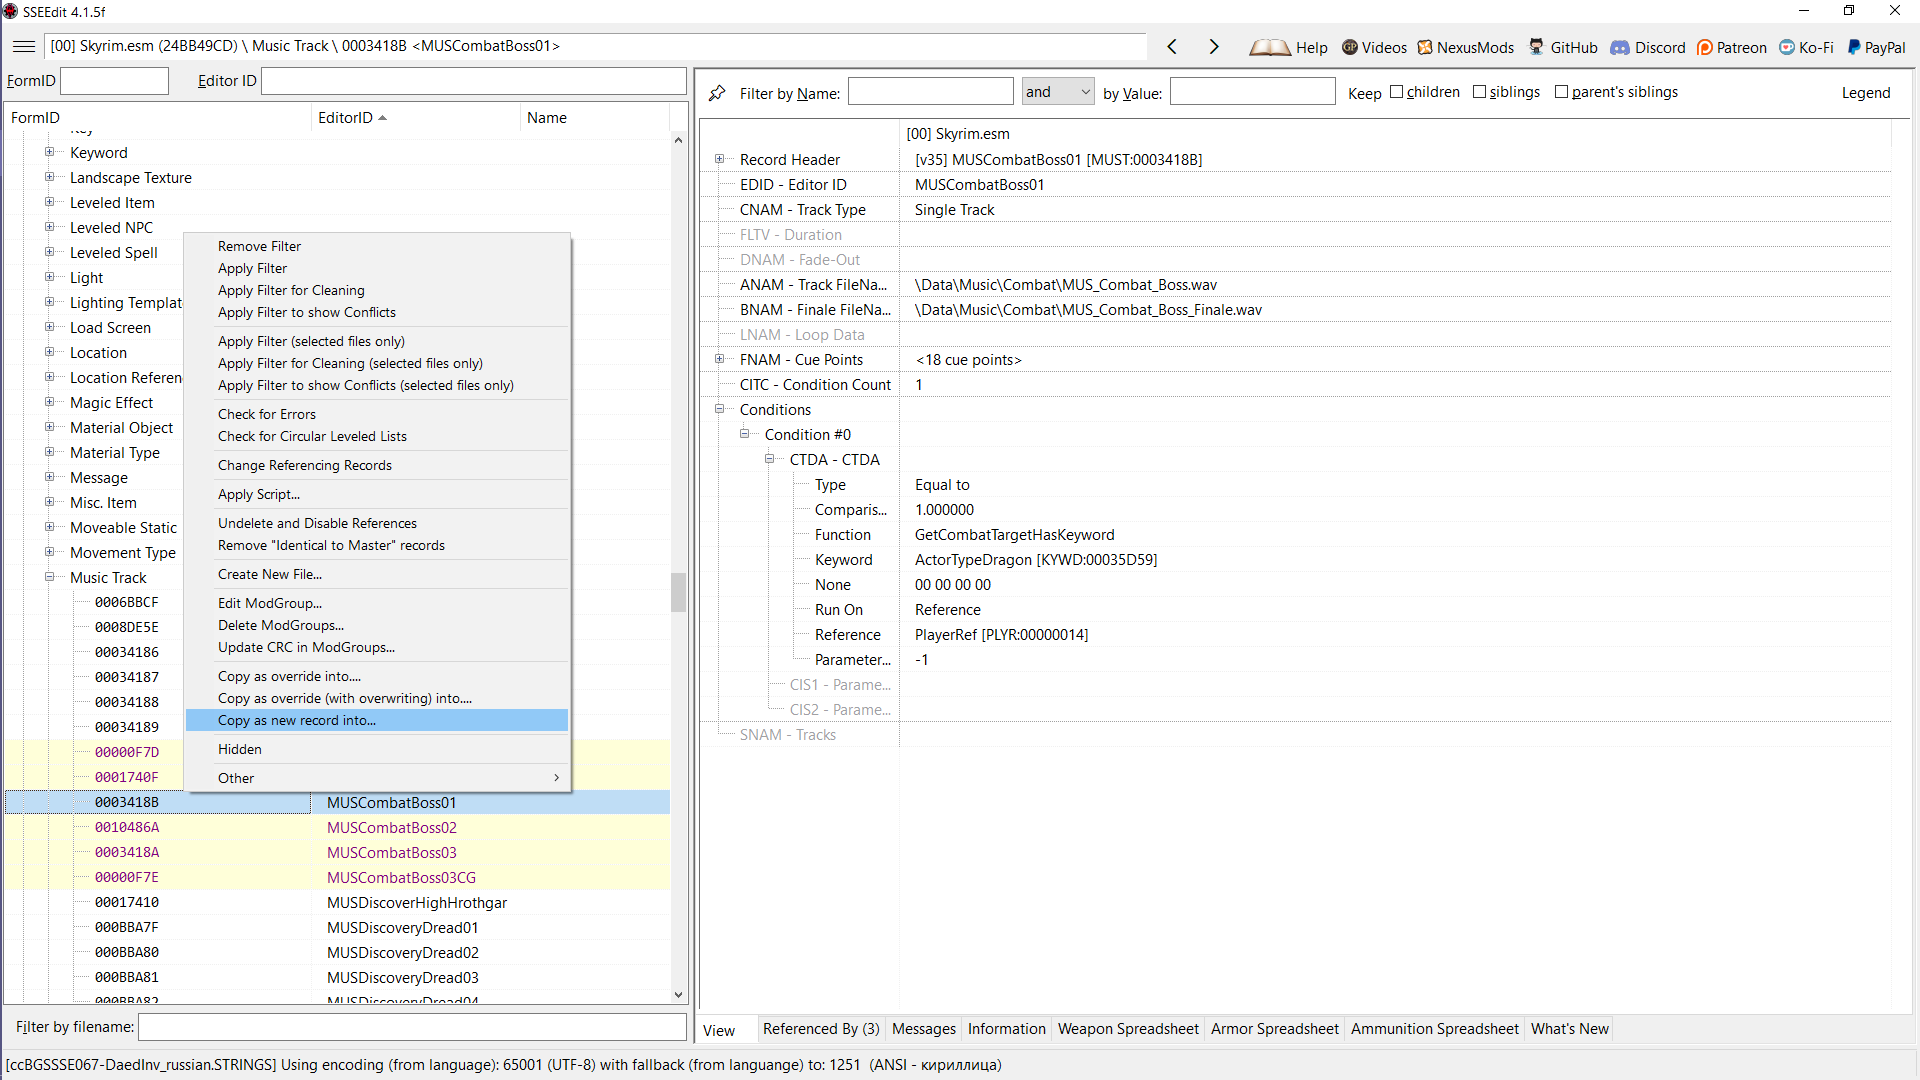Focus the FormID search field
The height and width of the screenshot is (1080, 1920).
(115, 81)
